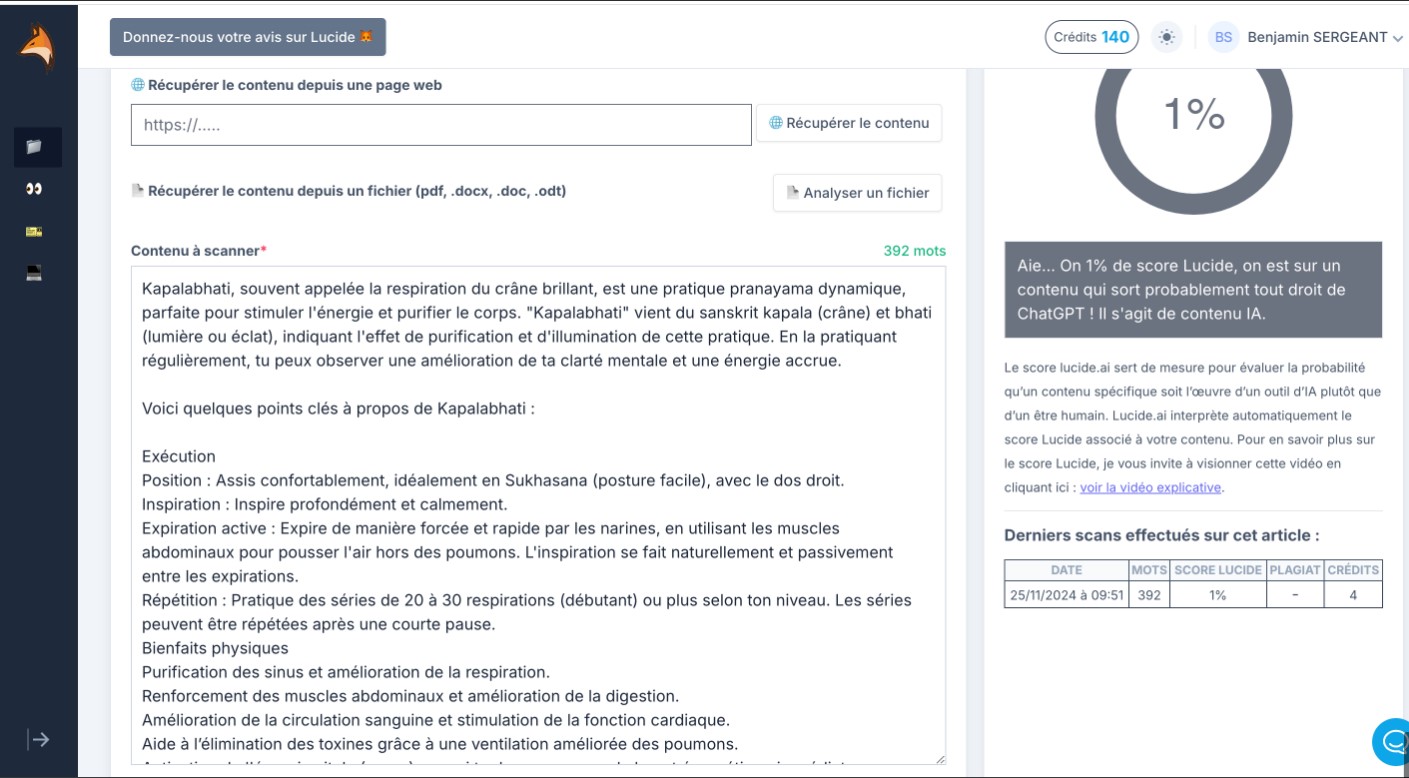Expand the sidebar with arrow icon
This screenshot has width=1409, height=778.
pyautogui.click(x=39, y=740)
